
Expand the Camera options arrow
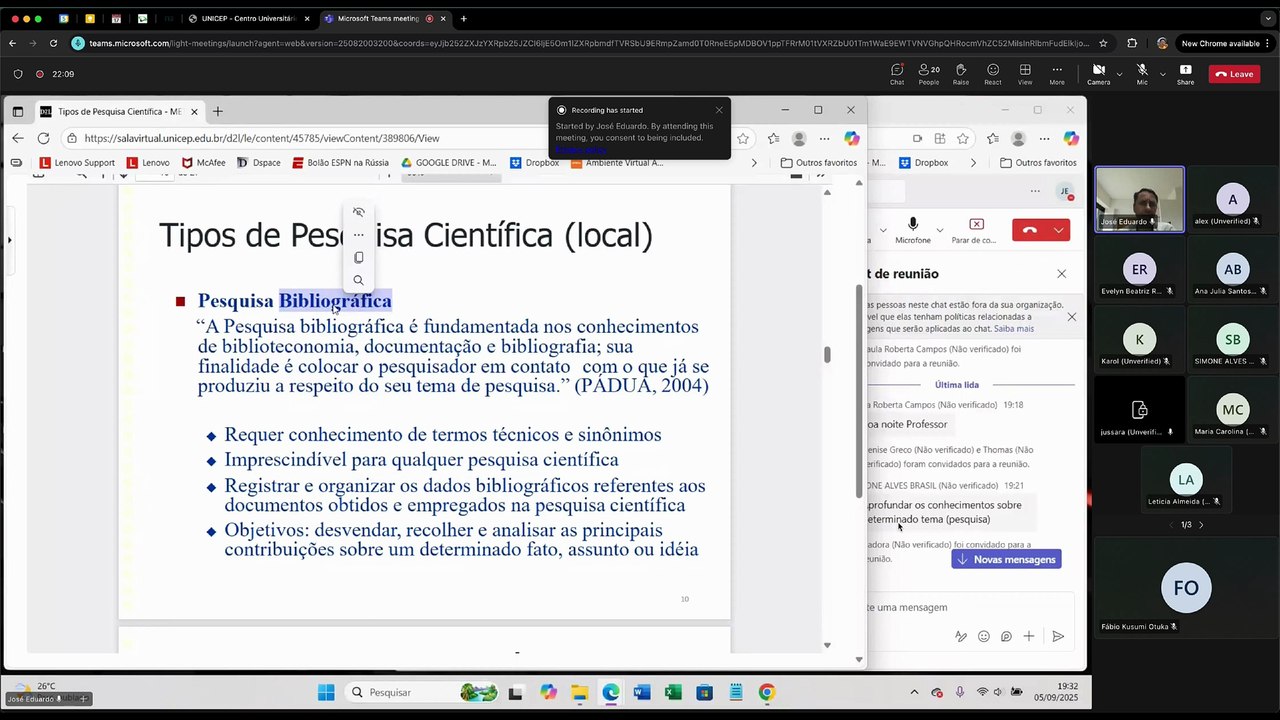point(1120,74)
